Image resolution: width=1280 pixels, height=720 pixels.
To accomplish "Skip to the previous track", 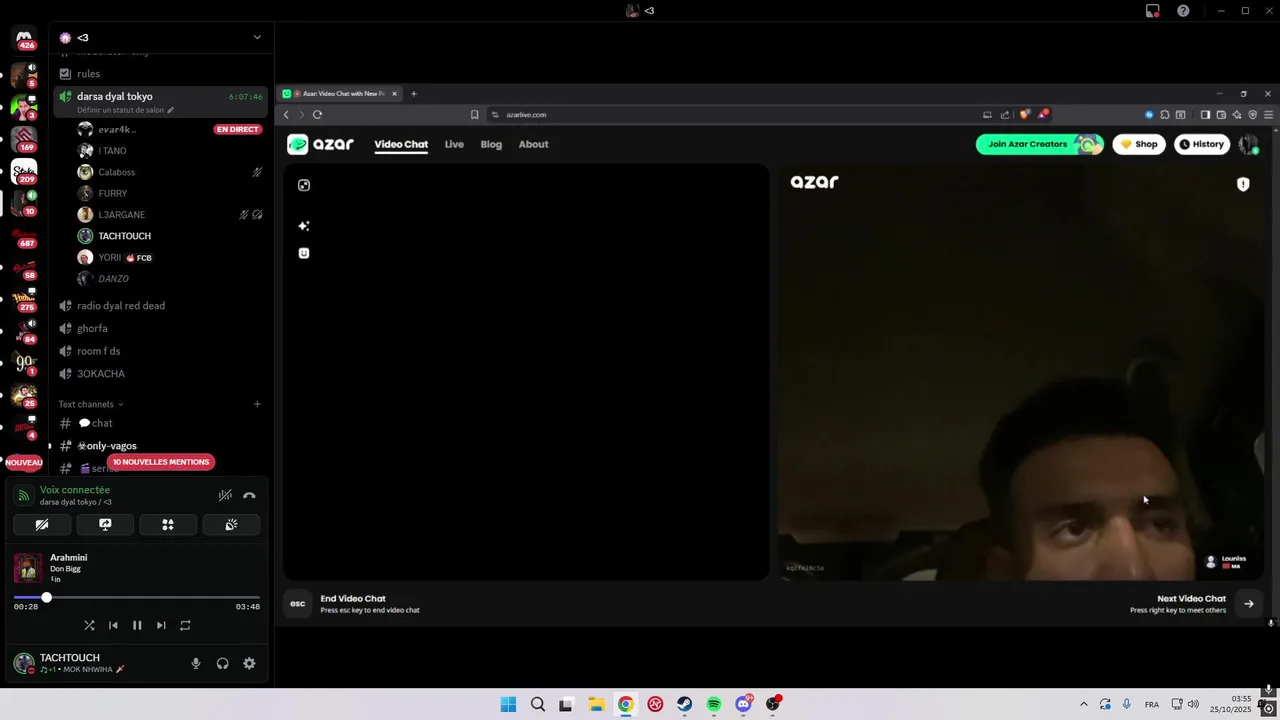I will pos(113,625).
